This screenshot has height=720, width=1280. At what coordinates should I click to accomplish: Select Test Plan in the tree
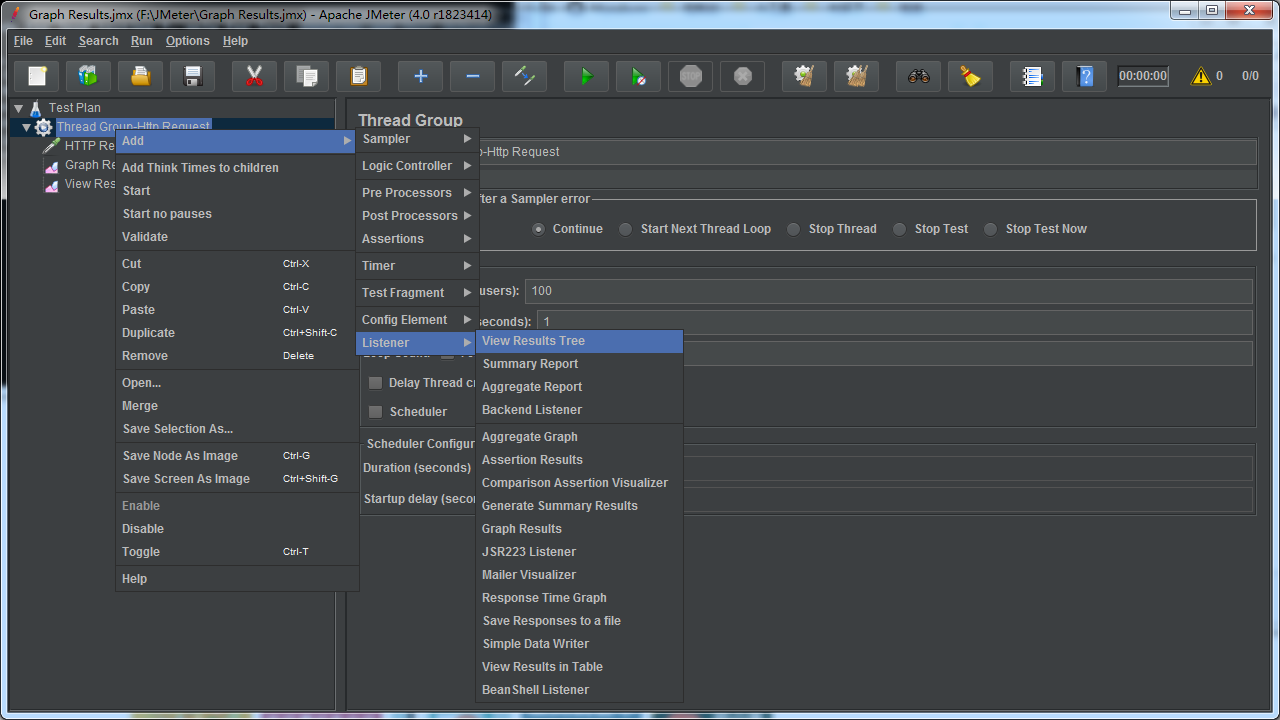[74, 108]
